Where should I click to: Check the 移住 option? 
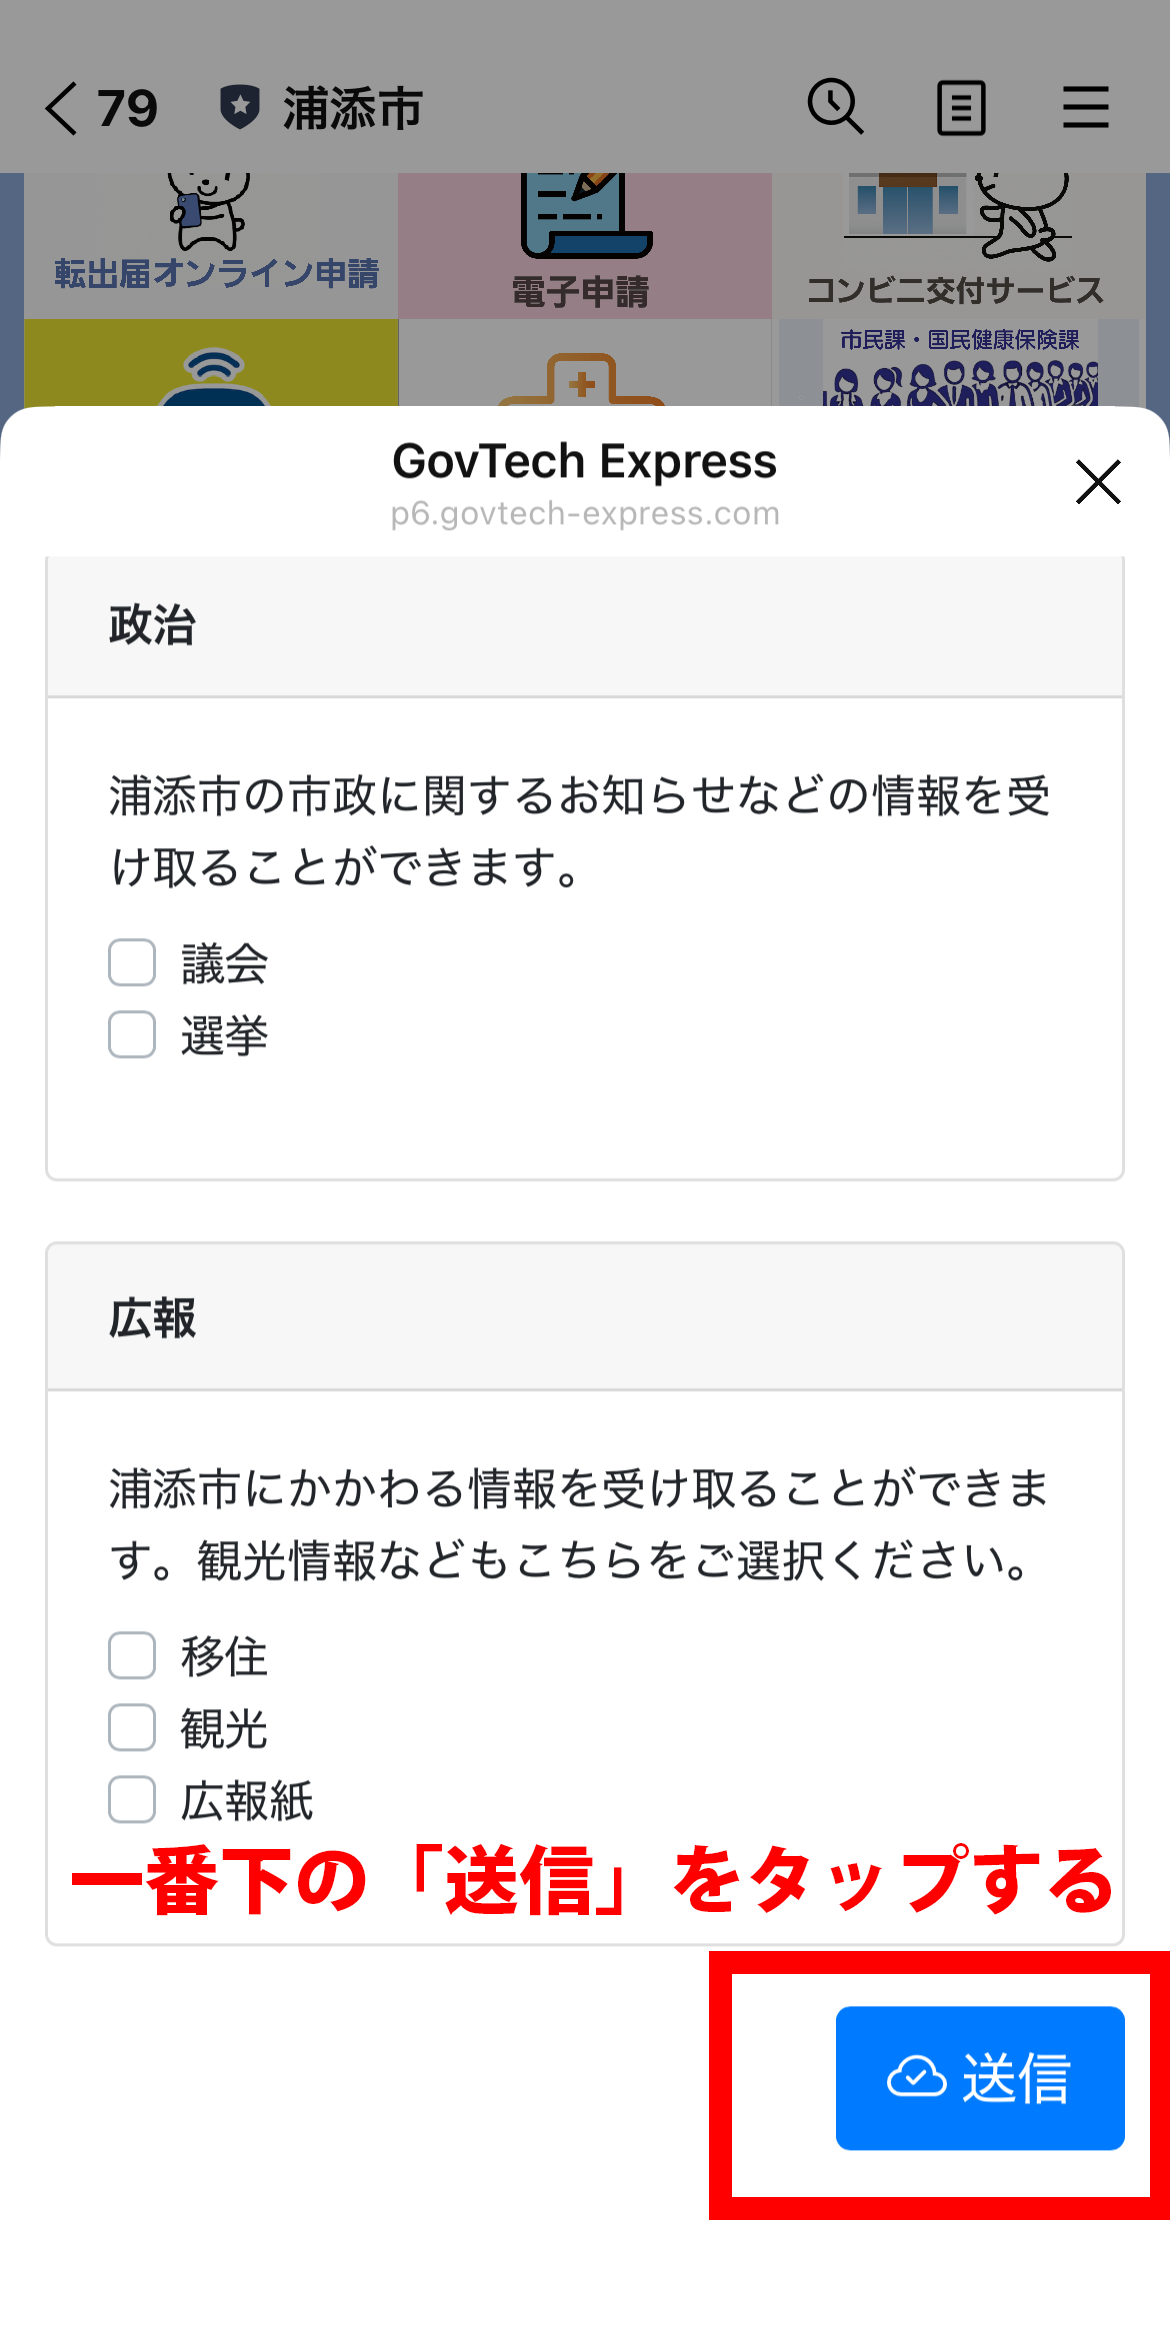[x=131, y=1656]
